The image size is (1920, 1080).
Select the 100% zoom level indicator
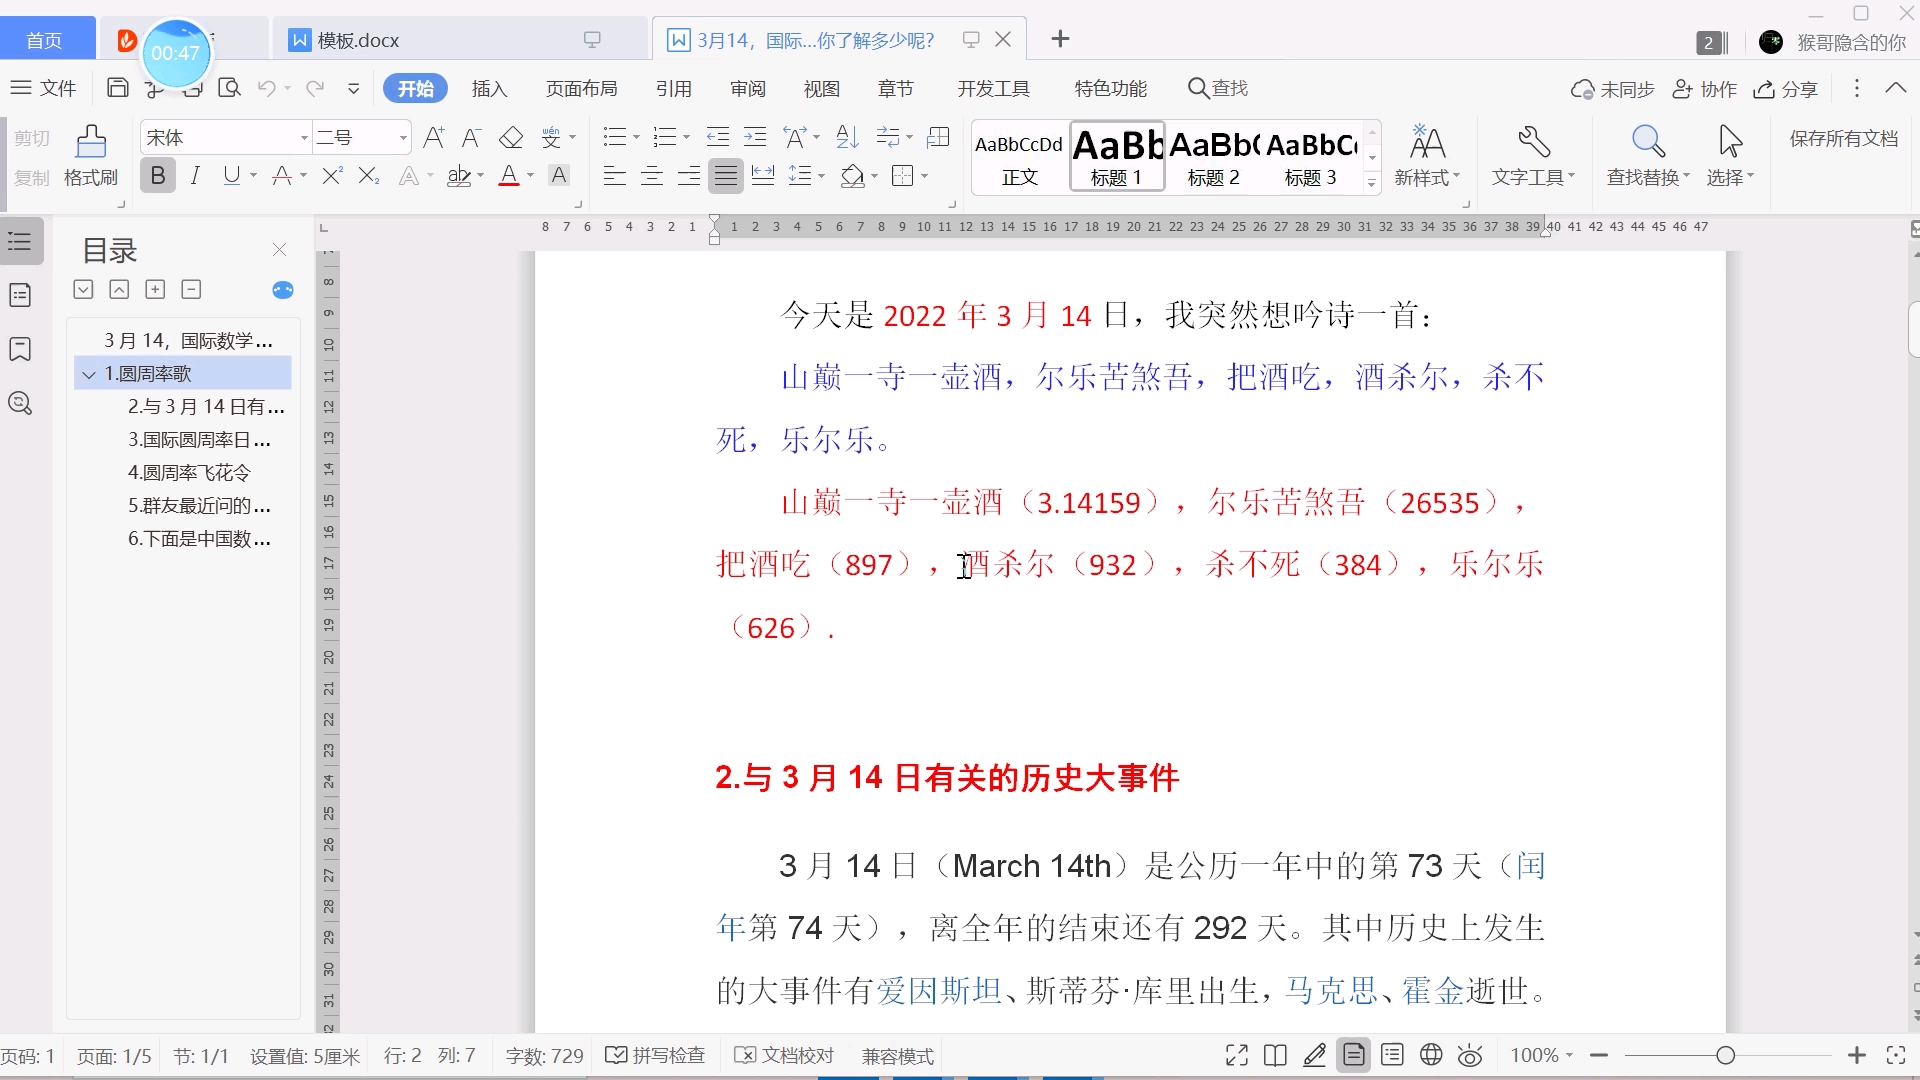coord(1532,1054)
